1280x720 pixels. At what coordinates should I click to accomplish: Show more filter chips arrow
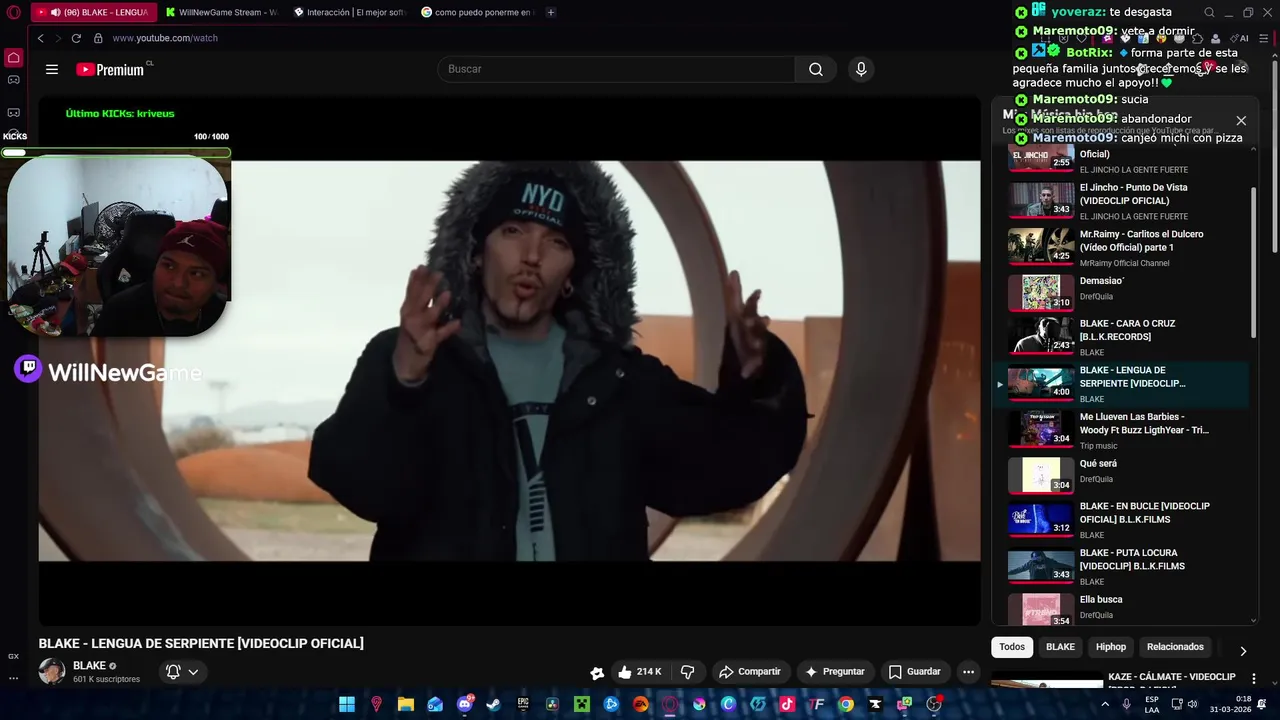pyautogui.click(x=1243, y=651)
